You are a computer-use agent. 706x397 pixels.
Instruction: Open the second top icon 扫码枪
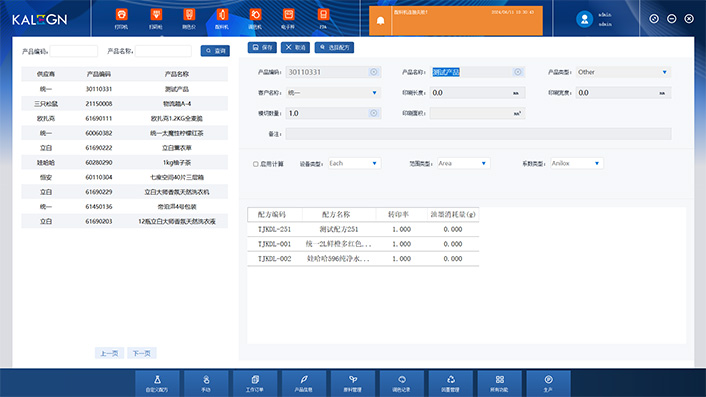(156, 19)
